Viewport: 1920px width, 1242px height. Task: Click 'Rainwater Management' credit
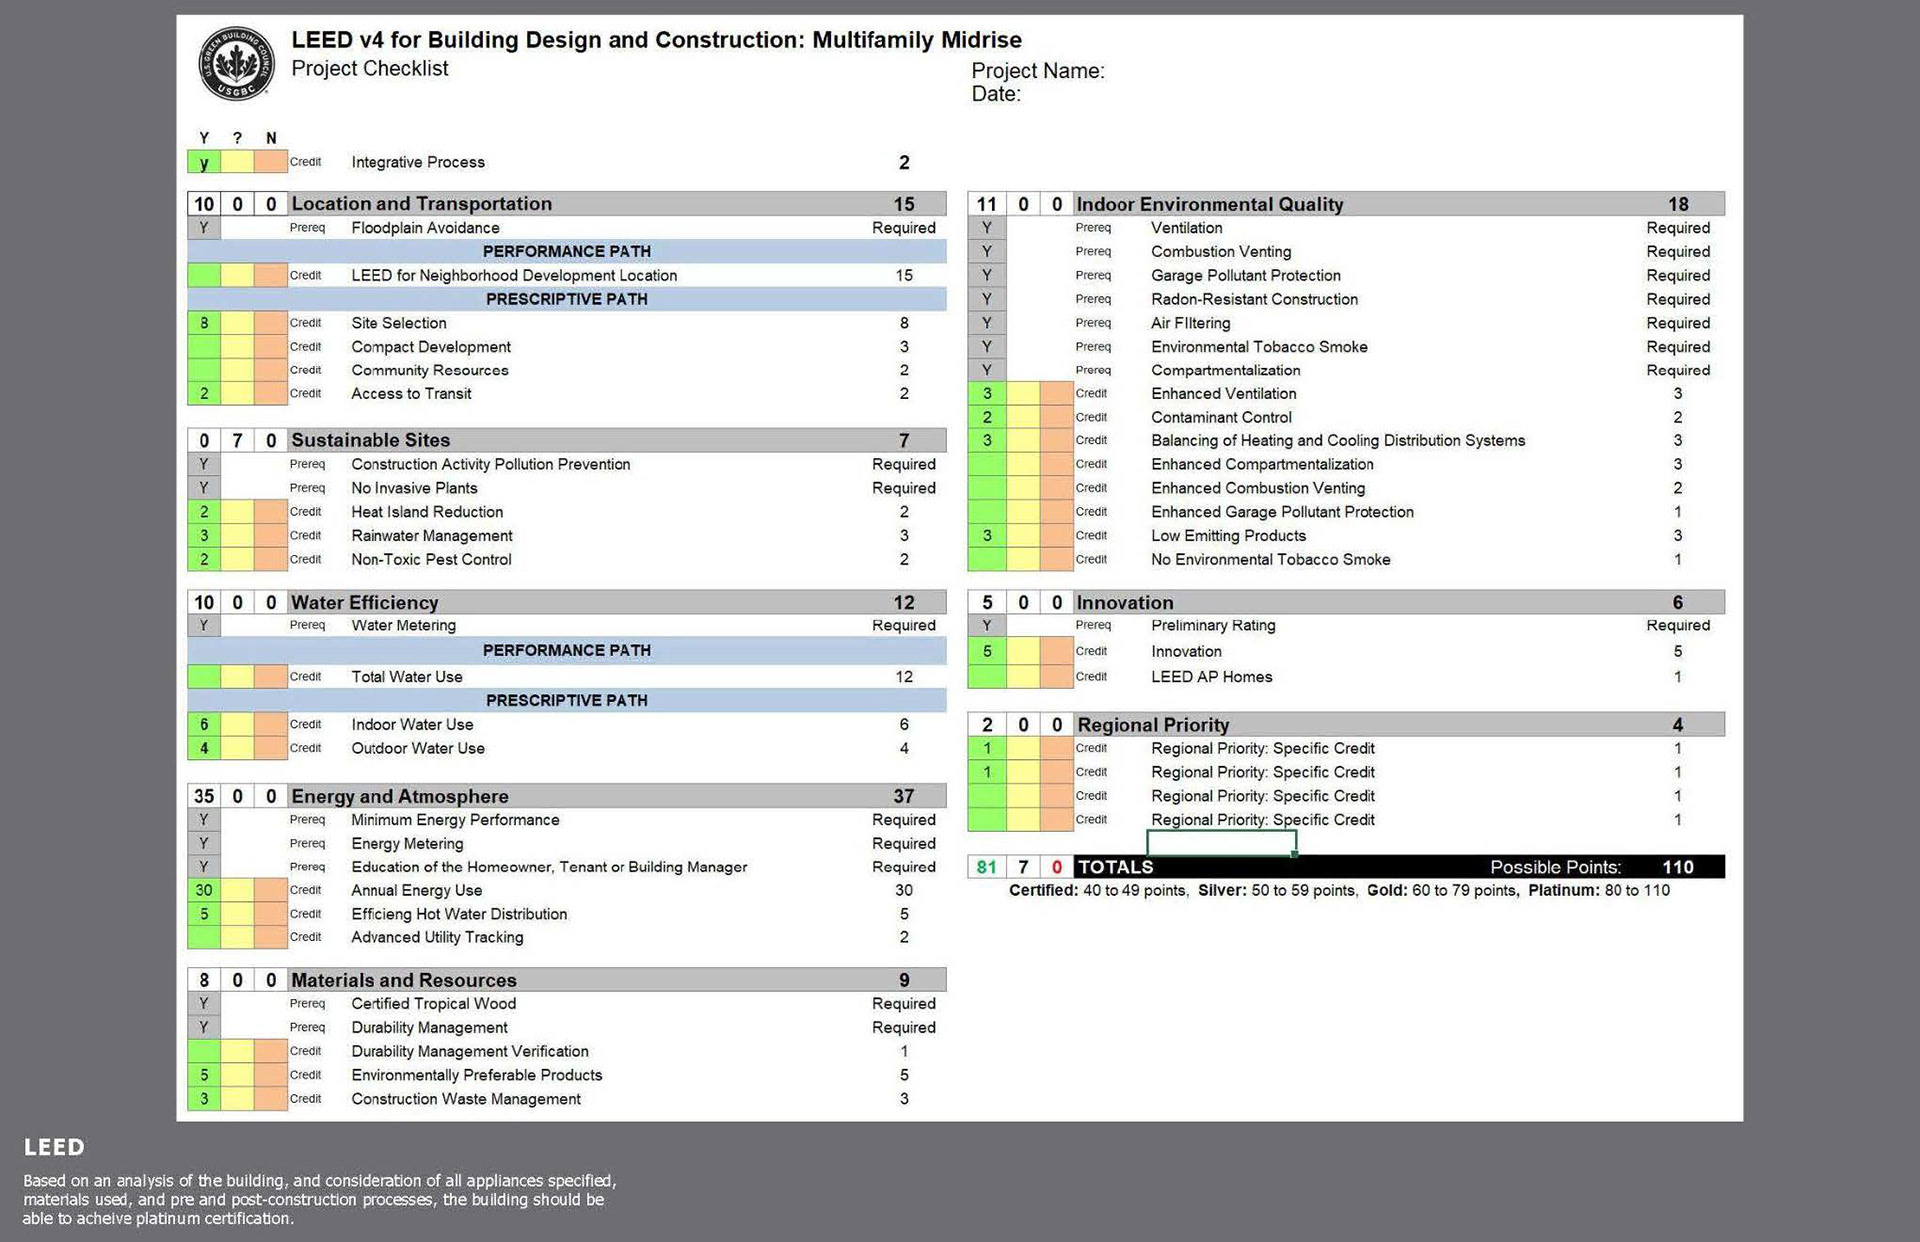432,536
